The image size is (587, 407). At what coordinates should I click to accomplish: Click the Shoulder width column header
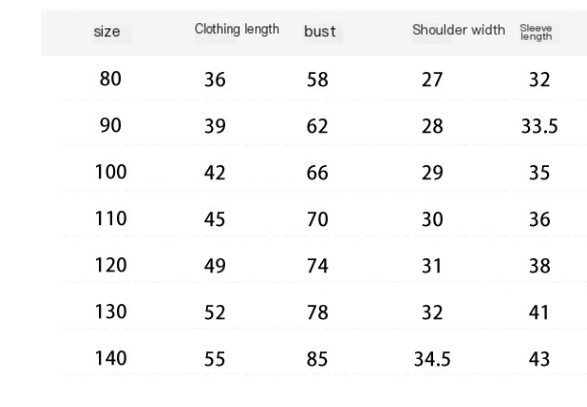tap(459, 30)
